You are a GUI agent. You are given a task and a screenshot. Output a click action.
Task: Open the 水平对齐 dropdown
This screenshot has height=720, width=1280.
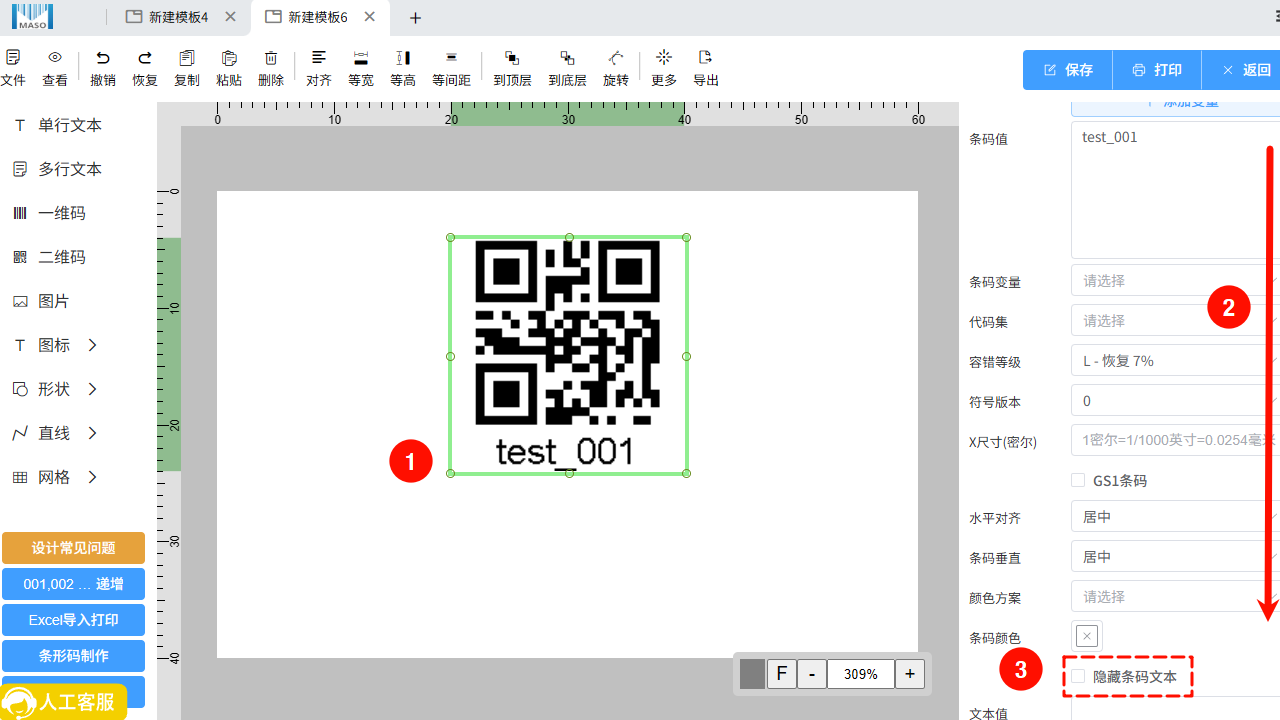[x=1175, y=517]
